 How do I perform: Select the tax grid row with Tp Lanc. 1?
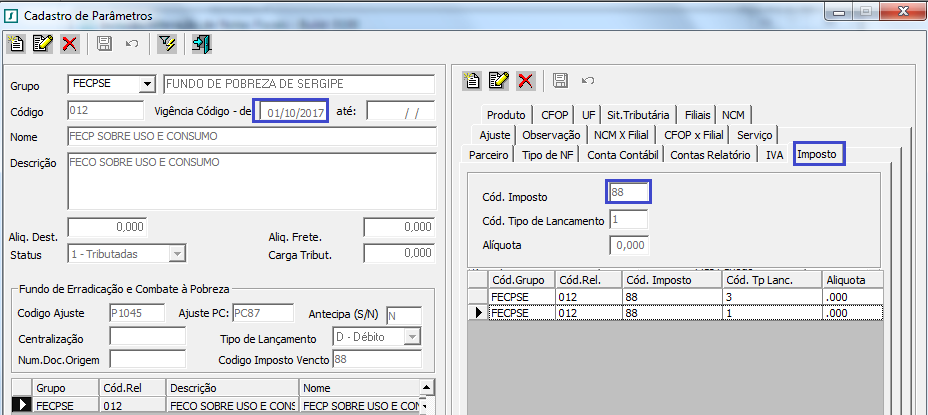pos(676,313)
